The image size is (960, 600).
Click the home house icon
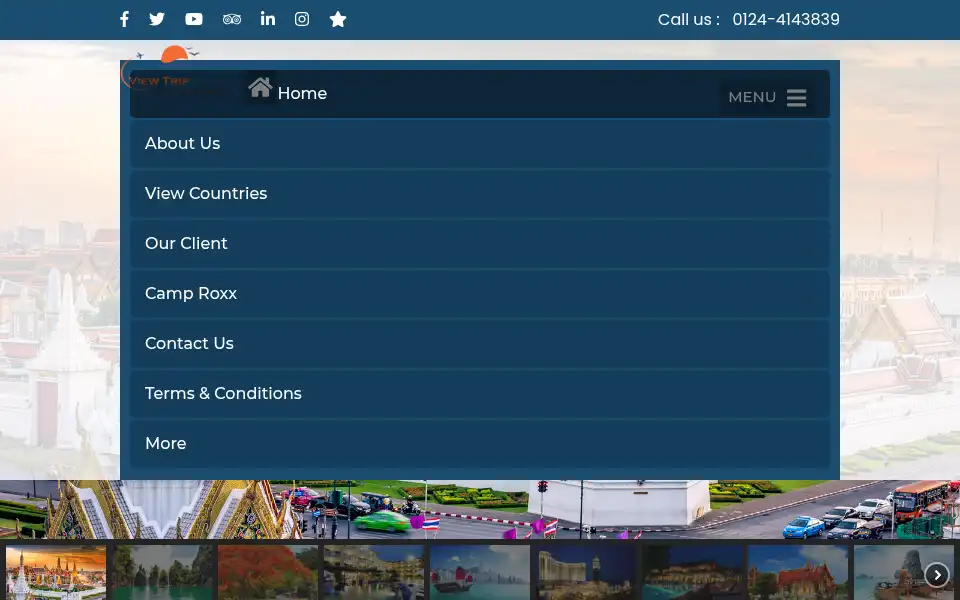[x=260, y=88]
